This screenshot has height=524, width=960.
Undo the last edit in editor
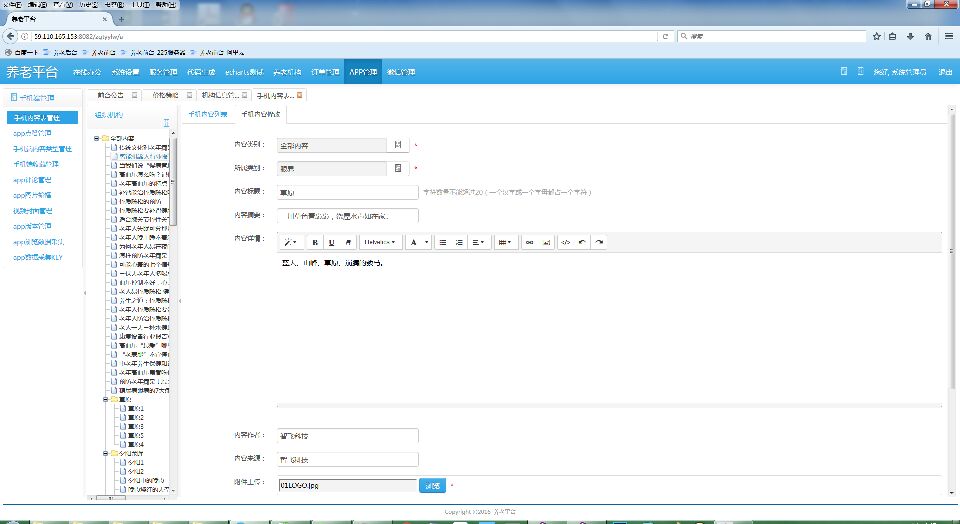582,242
